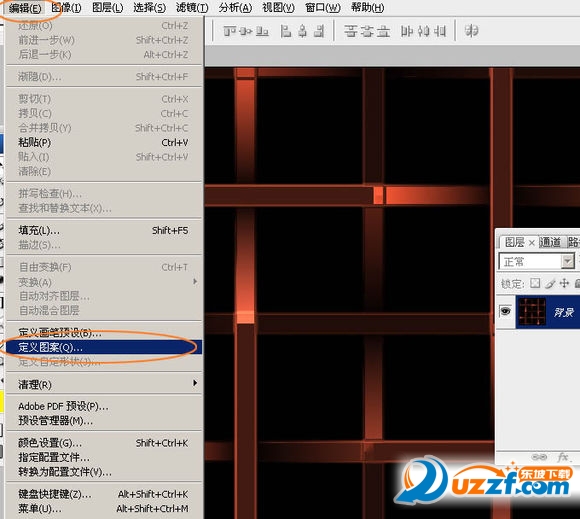Click the align vertical centers icon
The width and height of the screenshot is (580, 519).
pyautogui.click(x=246, y=31)
